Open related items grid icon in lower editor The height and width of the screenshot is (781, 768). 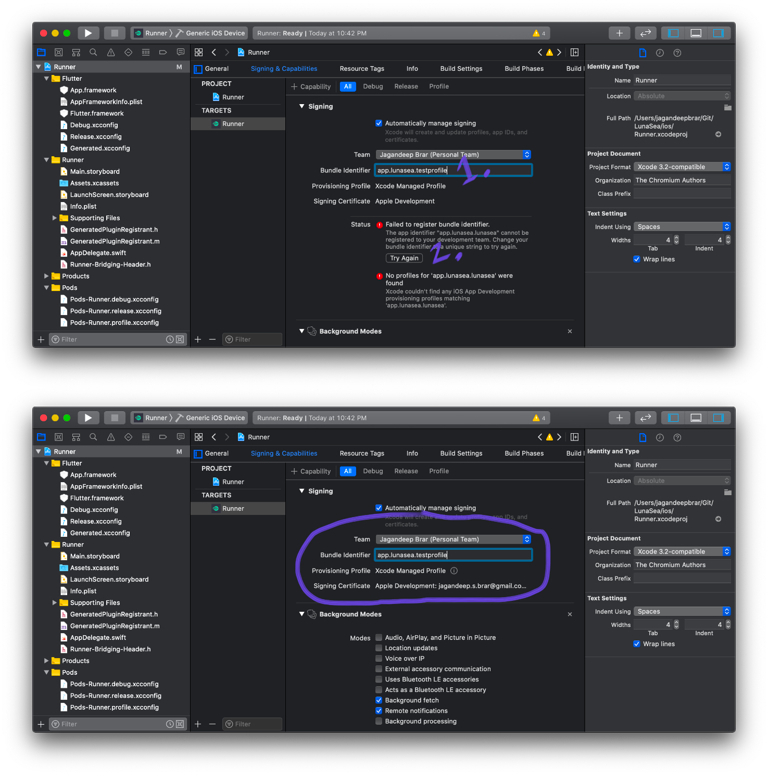[199, 437]
